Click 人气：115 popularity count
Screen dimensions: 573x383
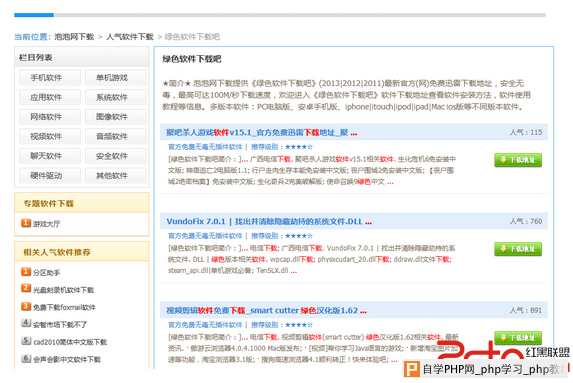[526, 132]
